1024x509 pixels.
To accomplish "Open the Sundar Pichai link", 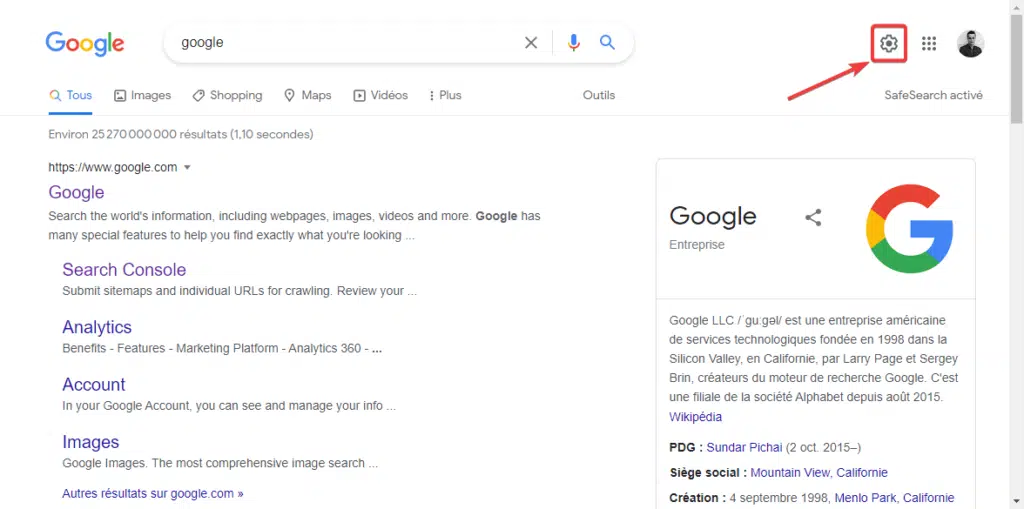I will pyautogui.click(x=744, y=448).
